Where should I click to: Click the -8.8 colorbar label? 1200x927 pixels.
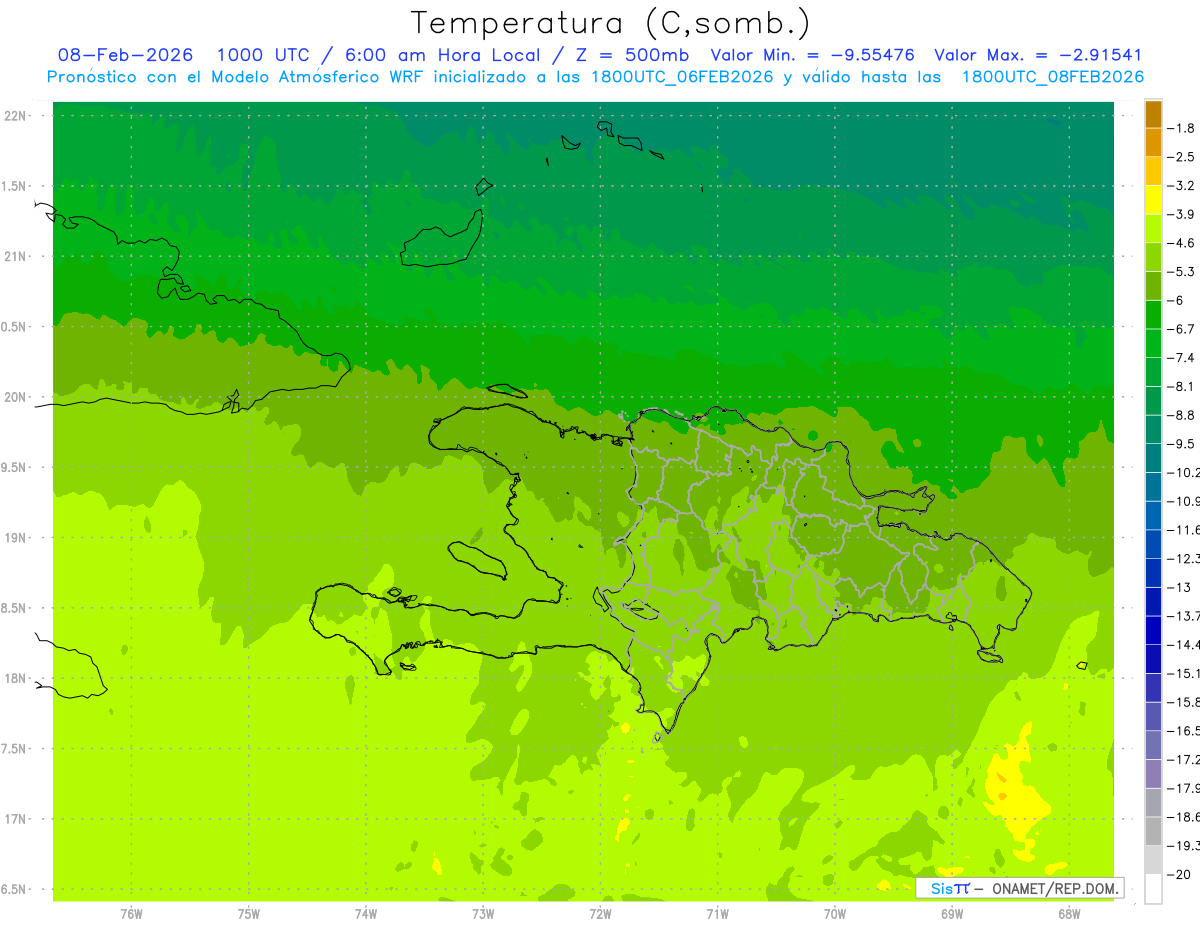[1182, 415]
